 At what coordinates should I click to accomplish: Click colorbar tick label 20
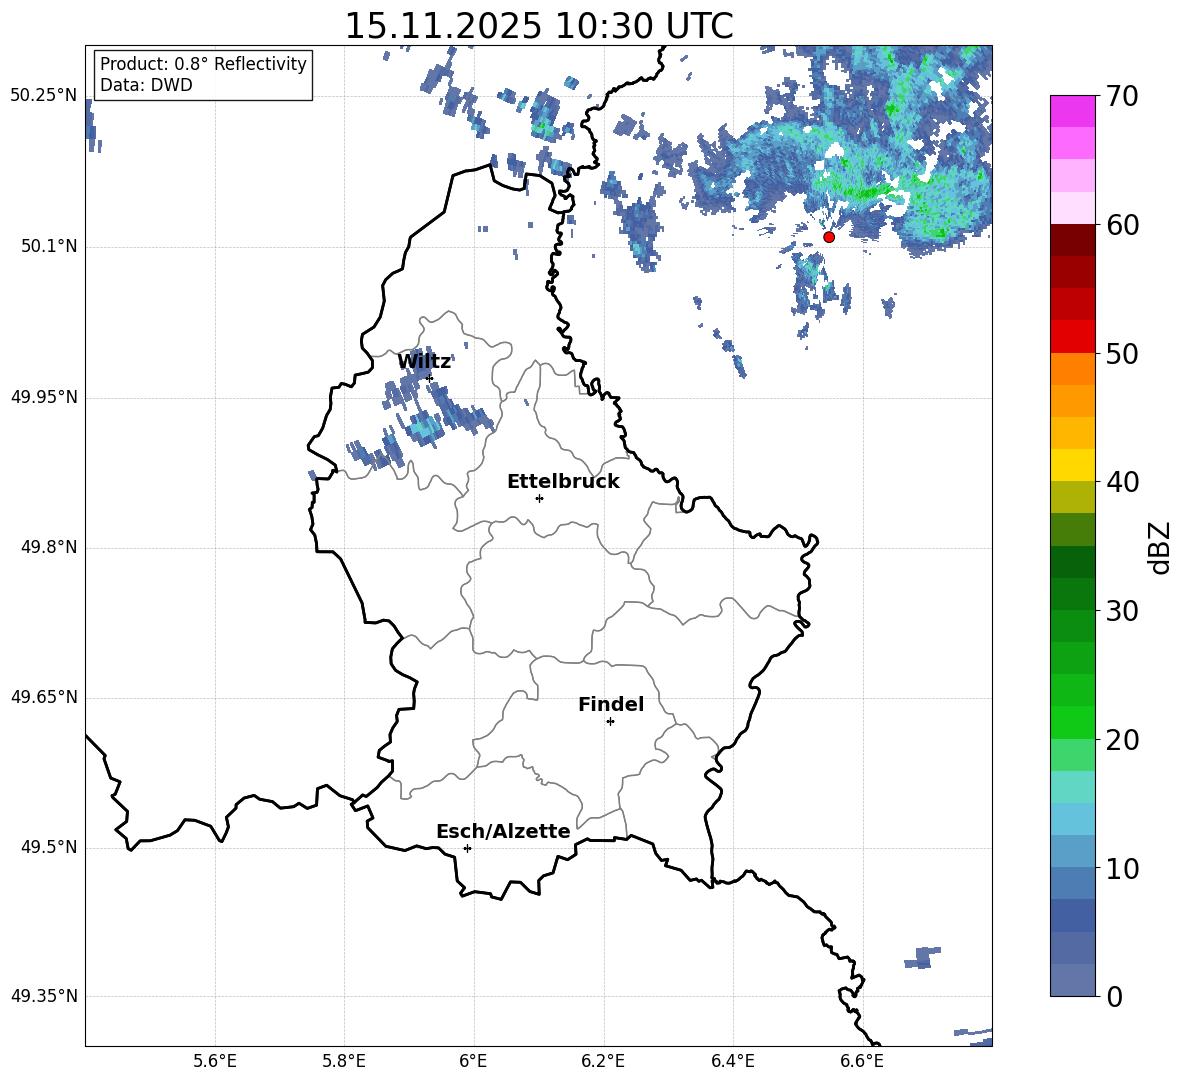click(x=1122, y=740)
